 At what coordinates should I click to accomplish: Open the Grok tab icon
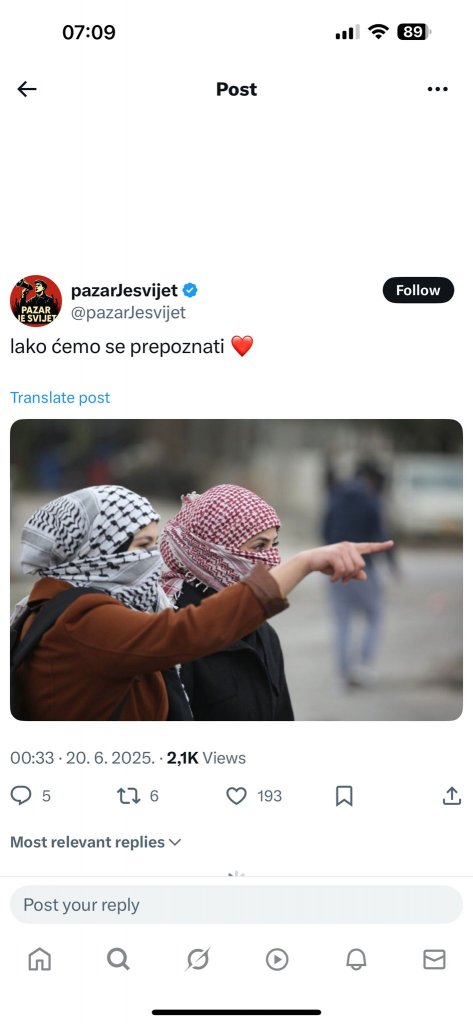(197, 959)
